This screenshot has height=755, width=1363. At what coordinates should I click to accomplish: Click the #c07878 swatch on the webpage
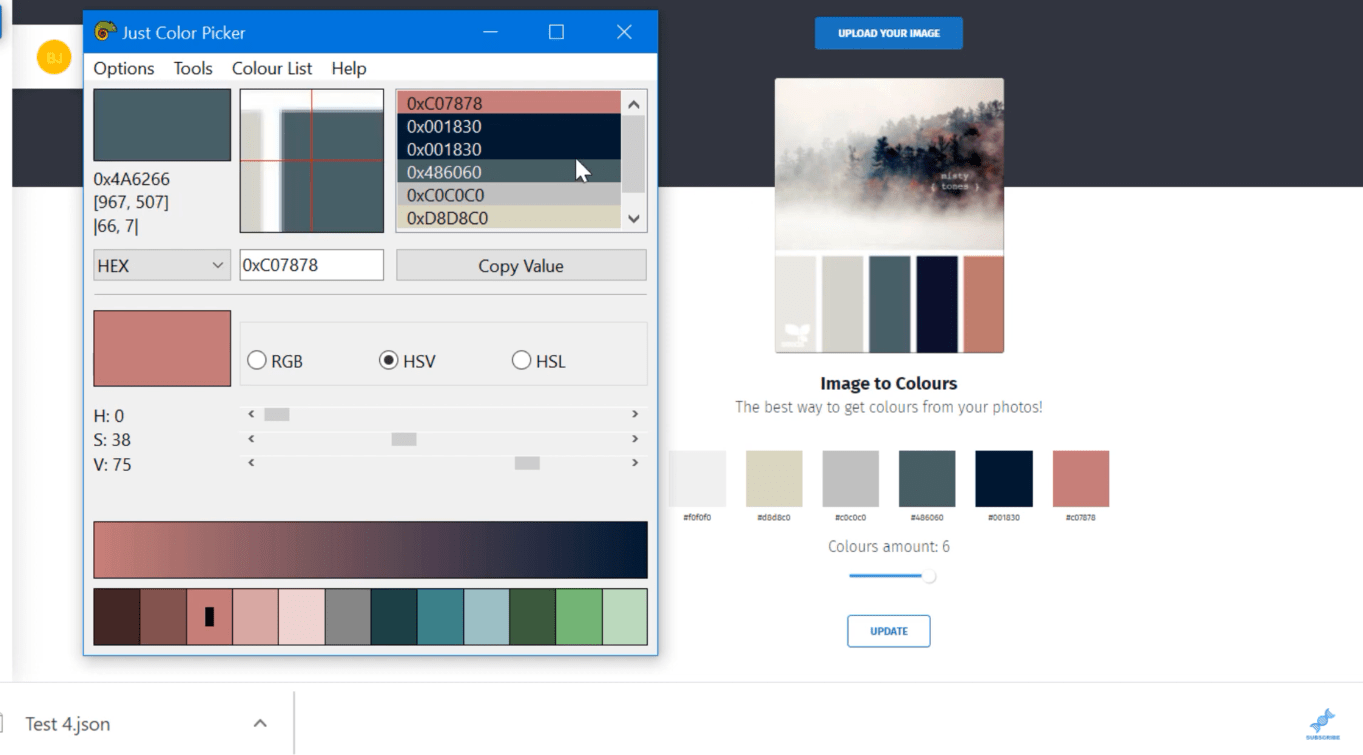pos(1081,478)
